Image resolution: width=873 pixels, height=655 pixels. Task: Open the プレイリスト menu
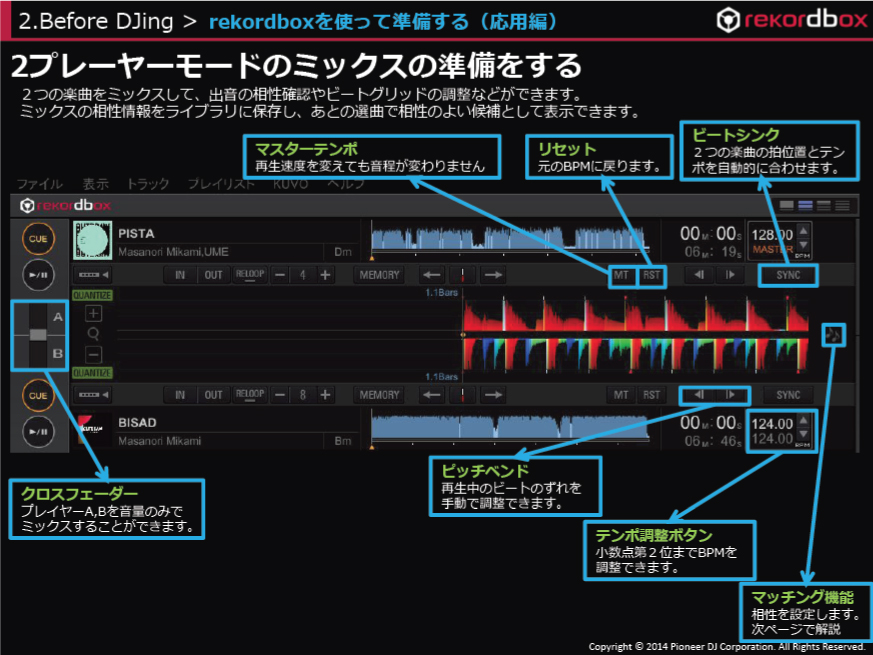(221, 184)
